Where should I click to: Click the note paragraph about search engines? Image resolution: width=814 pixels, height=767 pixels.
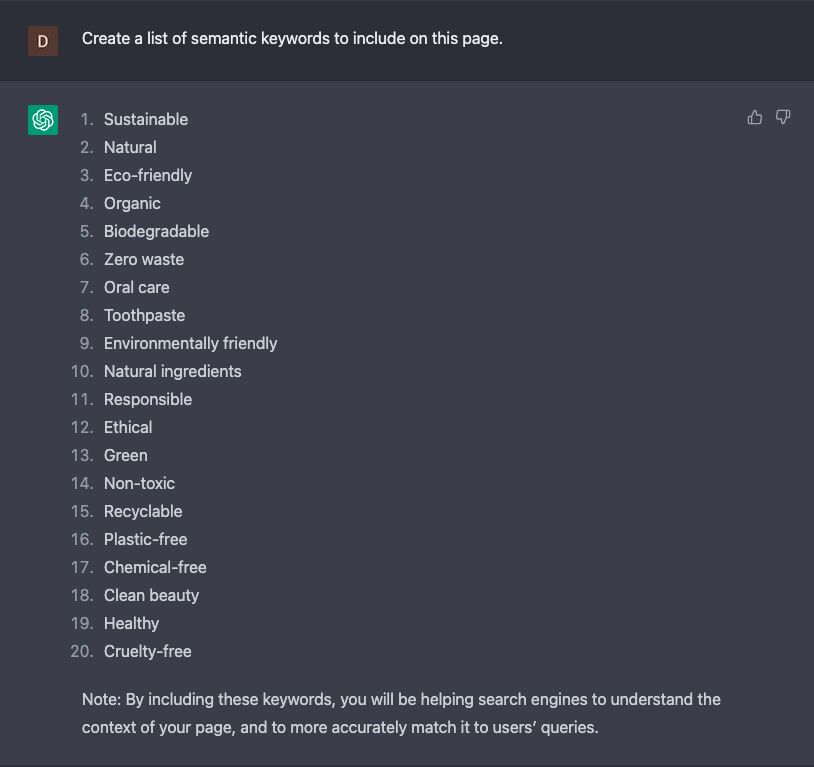click(401, 714)
